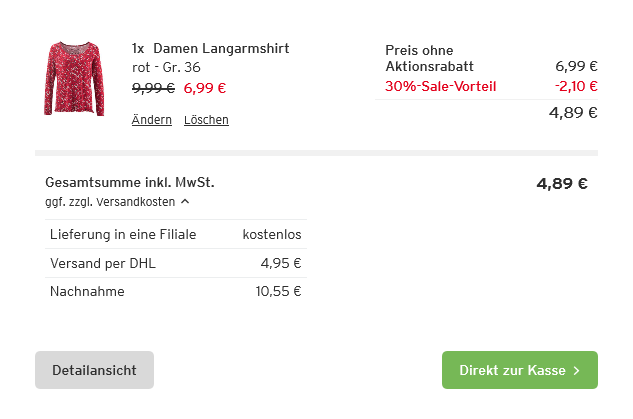This screenshot has width=633, height=419.
Task: Select the Nachnahme shipping row
Action: [175, 291]
